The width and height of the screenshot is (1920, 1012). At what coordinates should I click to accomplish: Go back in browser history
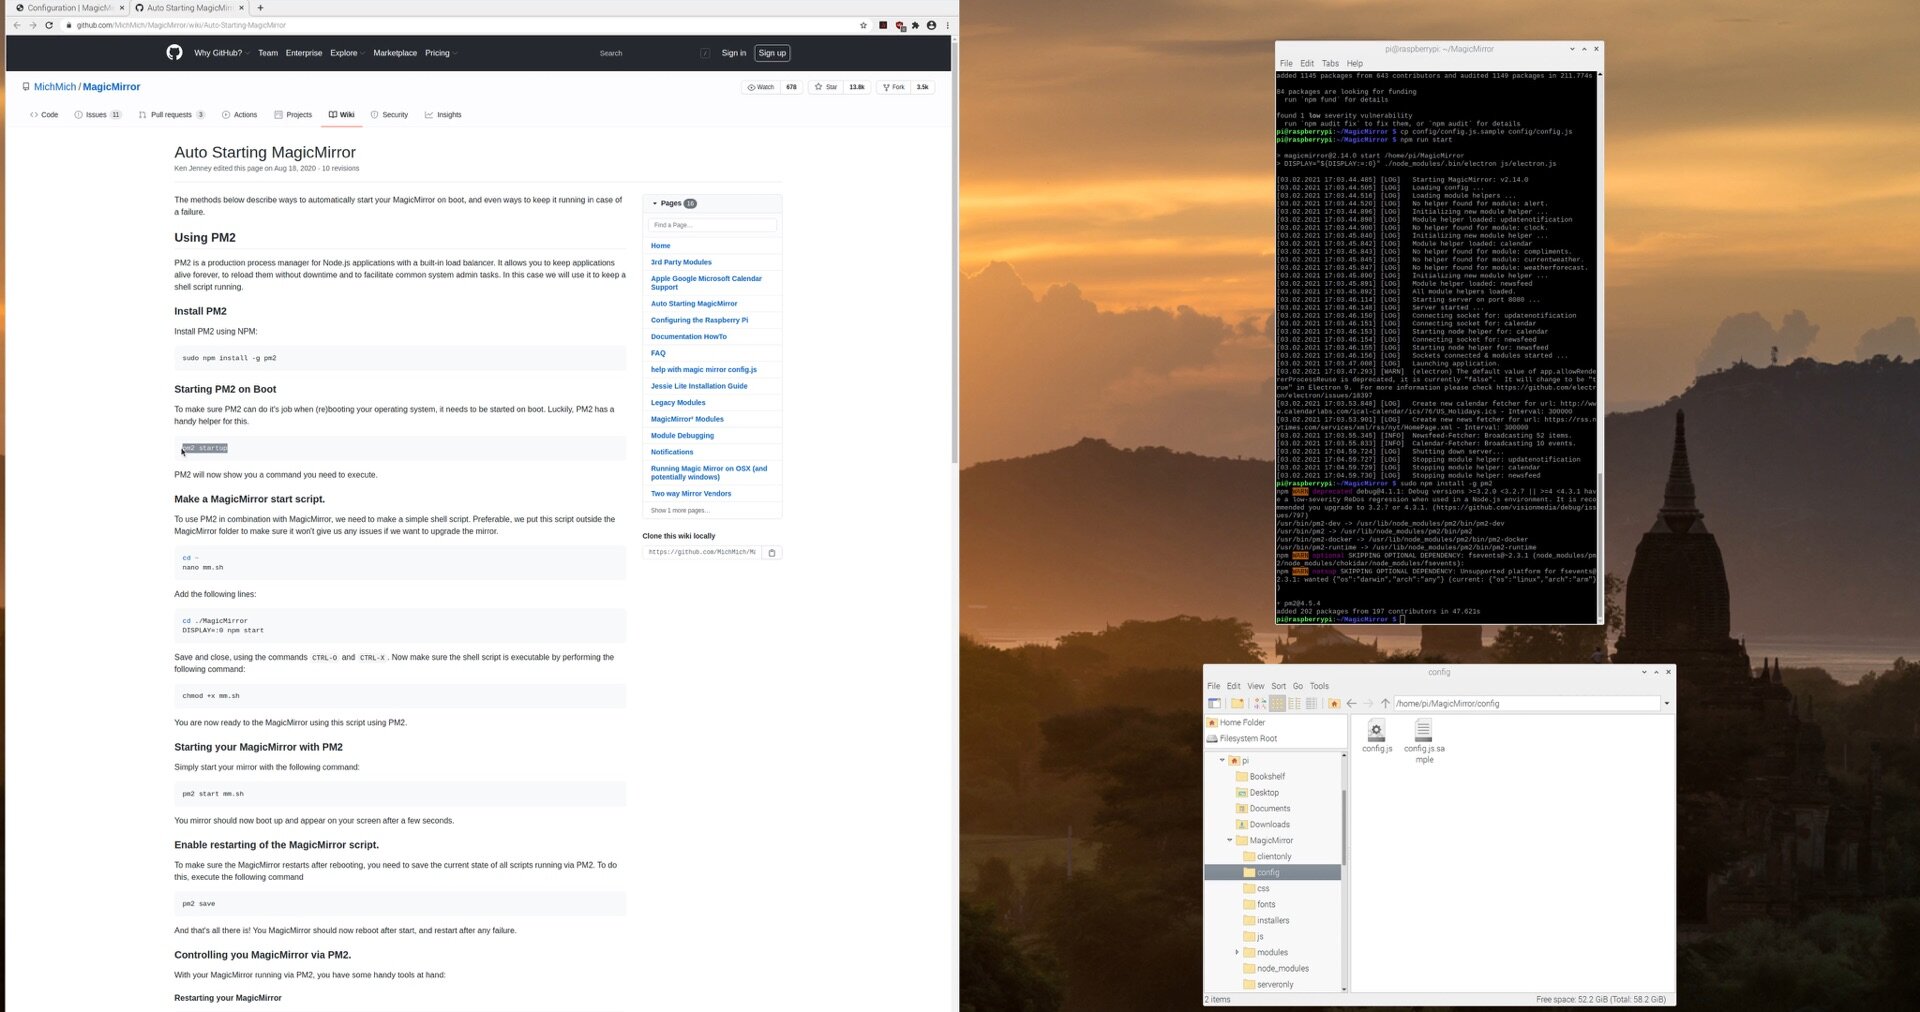pos(17,25)
